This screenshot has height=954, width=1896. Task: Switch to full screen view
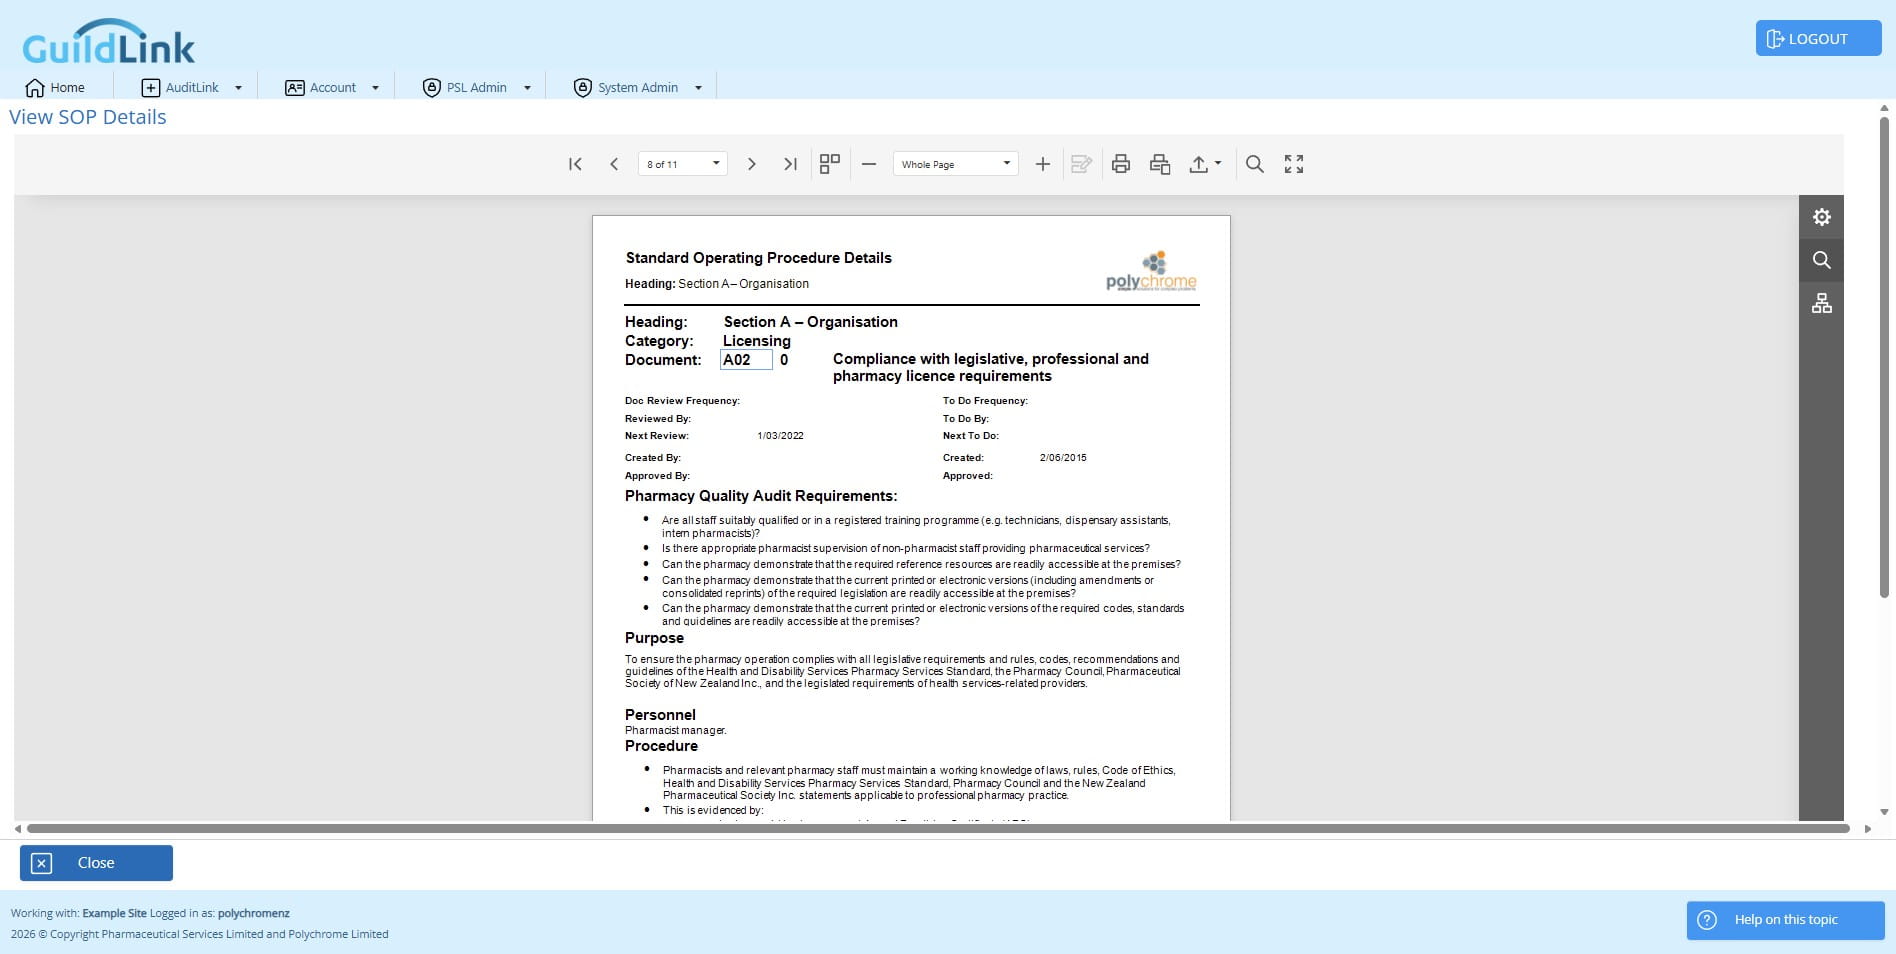click(1294, 164)
